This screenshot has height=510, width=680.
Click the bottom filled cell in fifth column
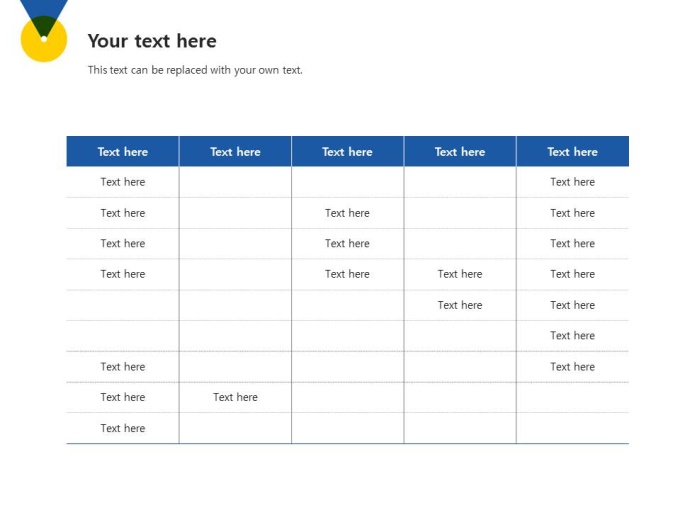(x=572, y=367)
